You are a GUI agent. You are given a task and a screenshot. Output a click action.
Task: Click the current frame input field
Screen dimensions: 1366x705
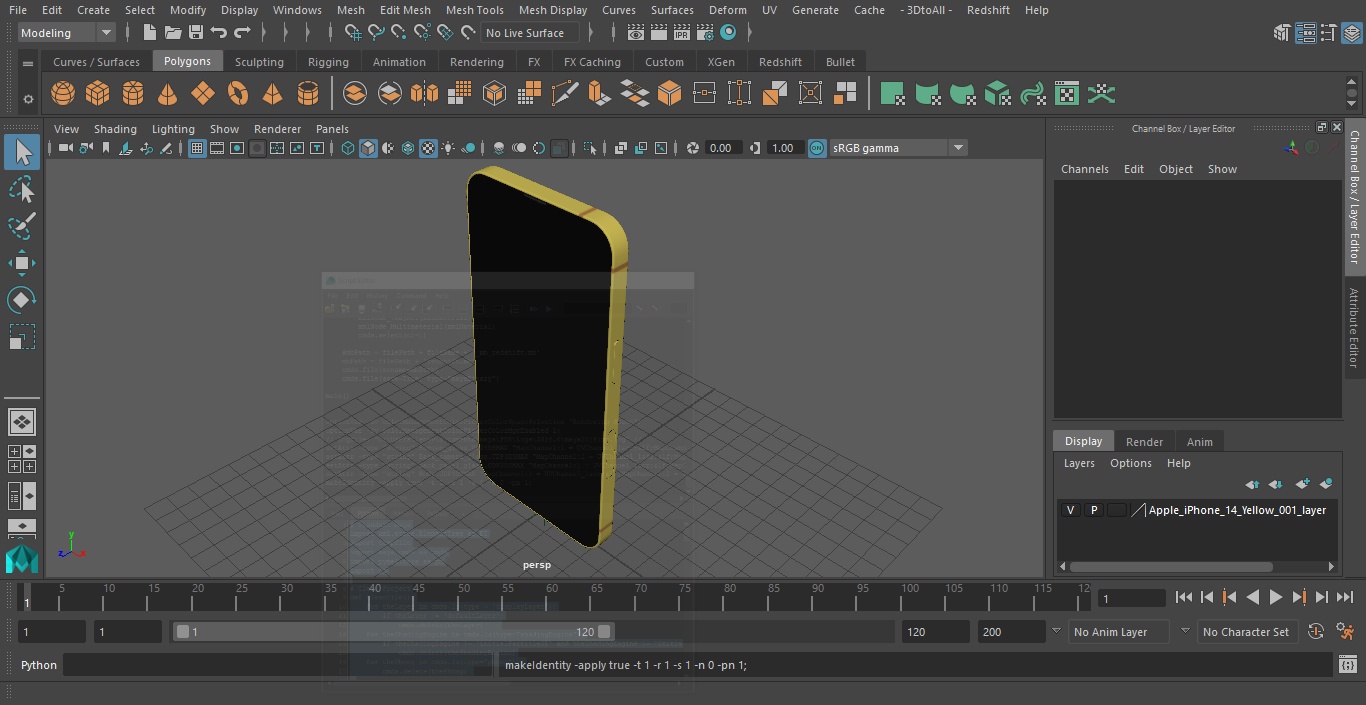(x=1131, y=598)
